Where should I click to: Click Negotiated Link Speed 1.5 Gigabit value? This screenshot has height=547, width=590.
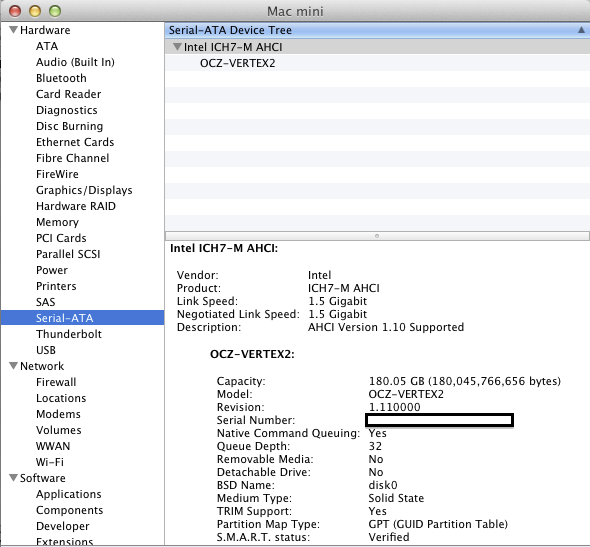(338, 314)
